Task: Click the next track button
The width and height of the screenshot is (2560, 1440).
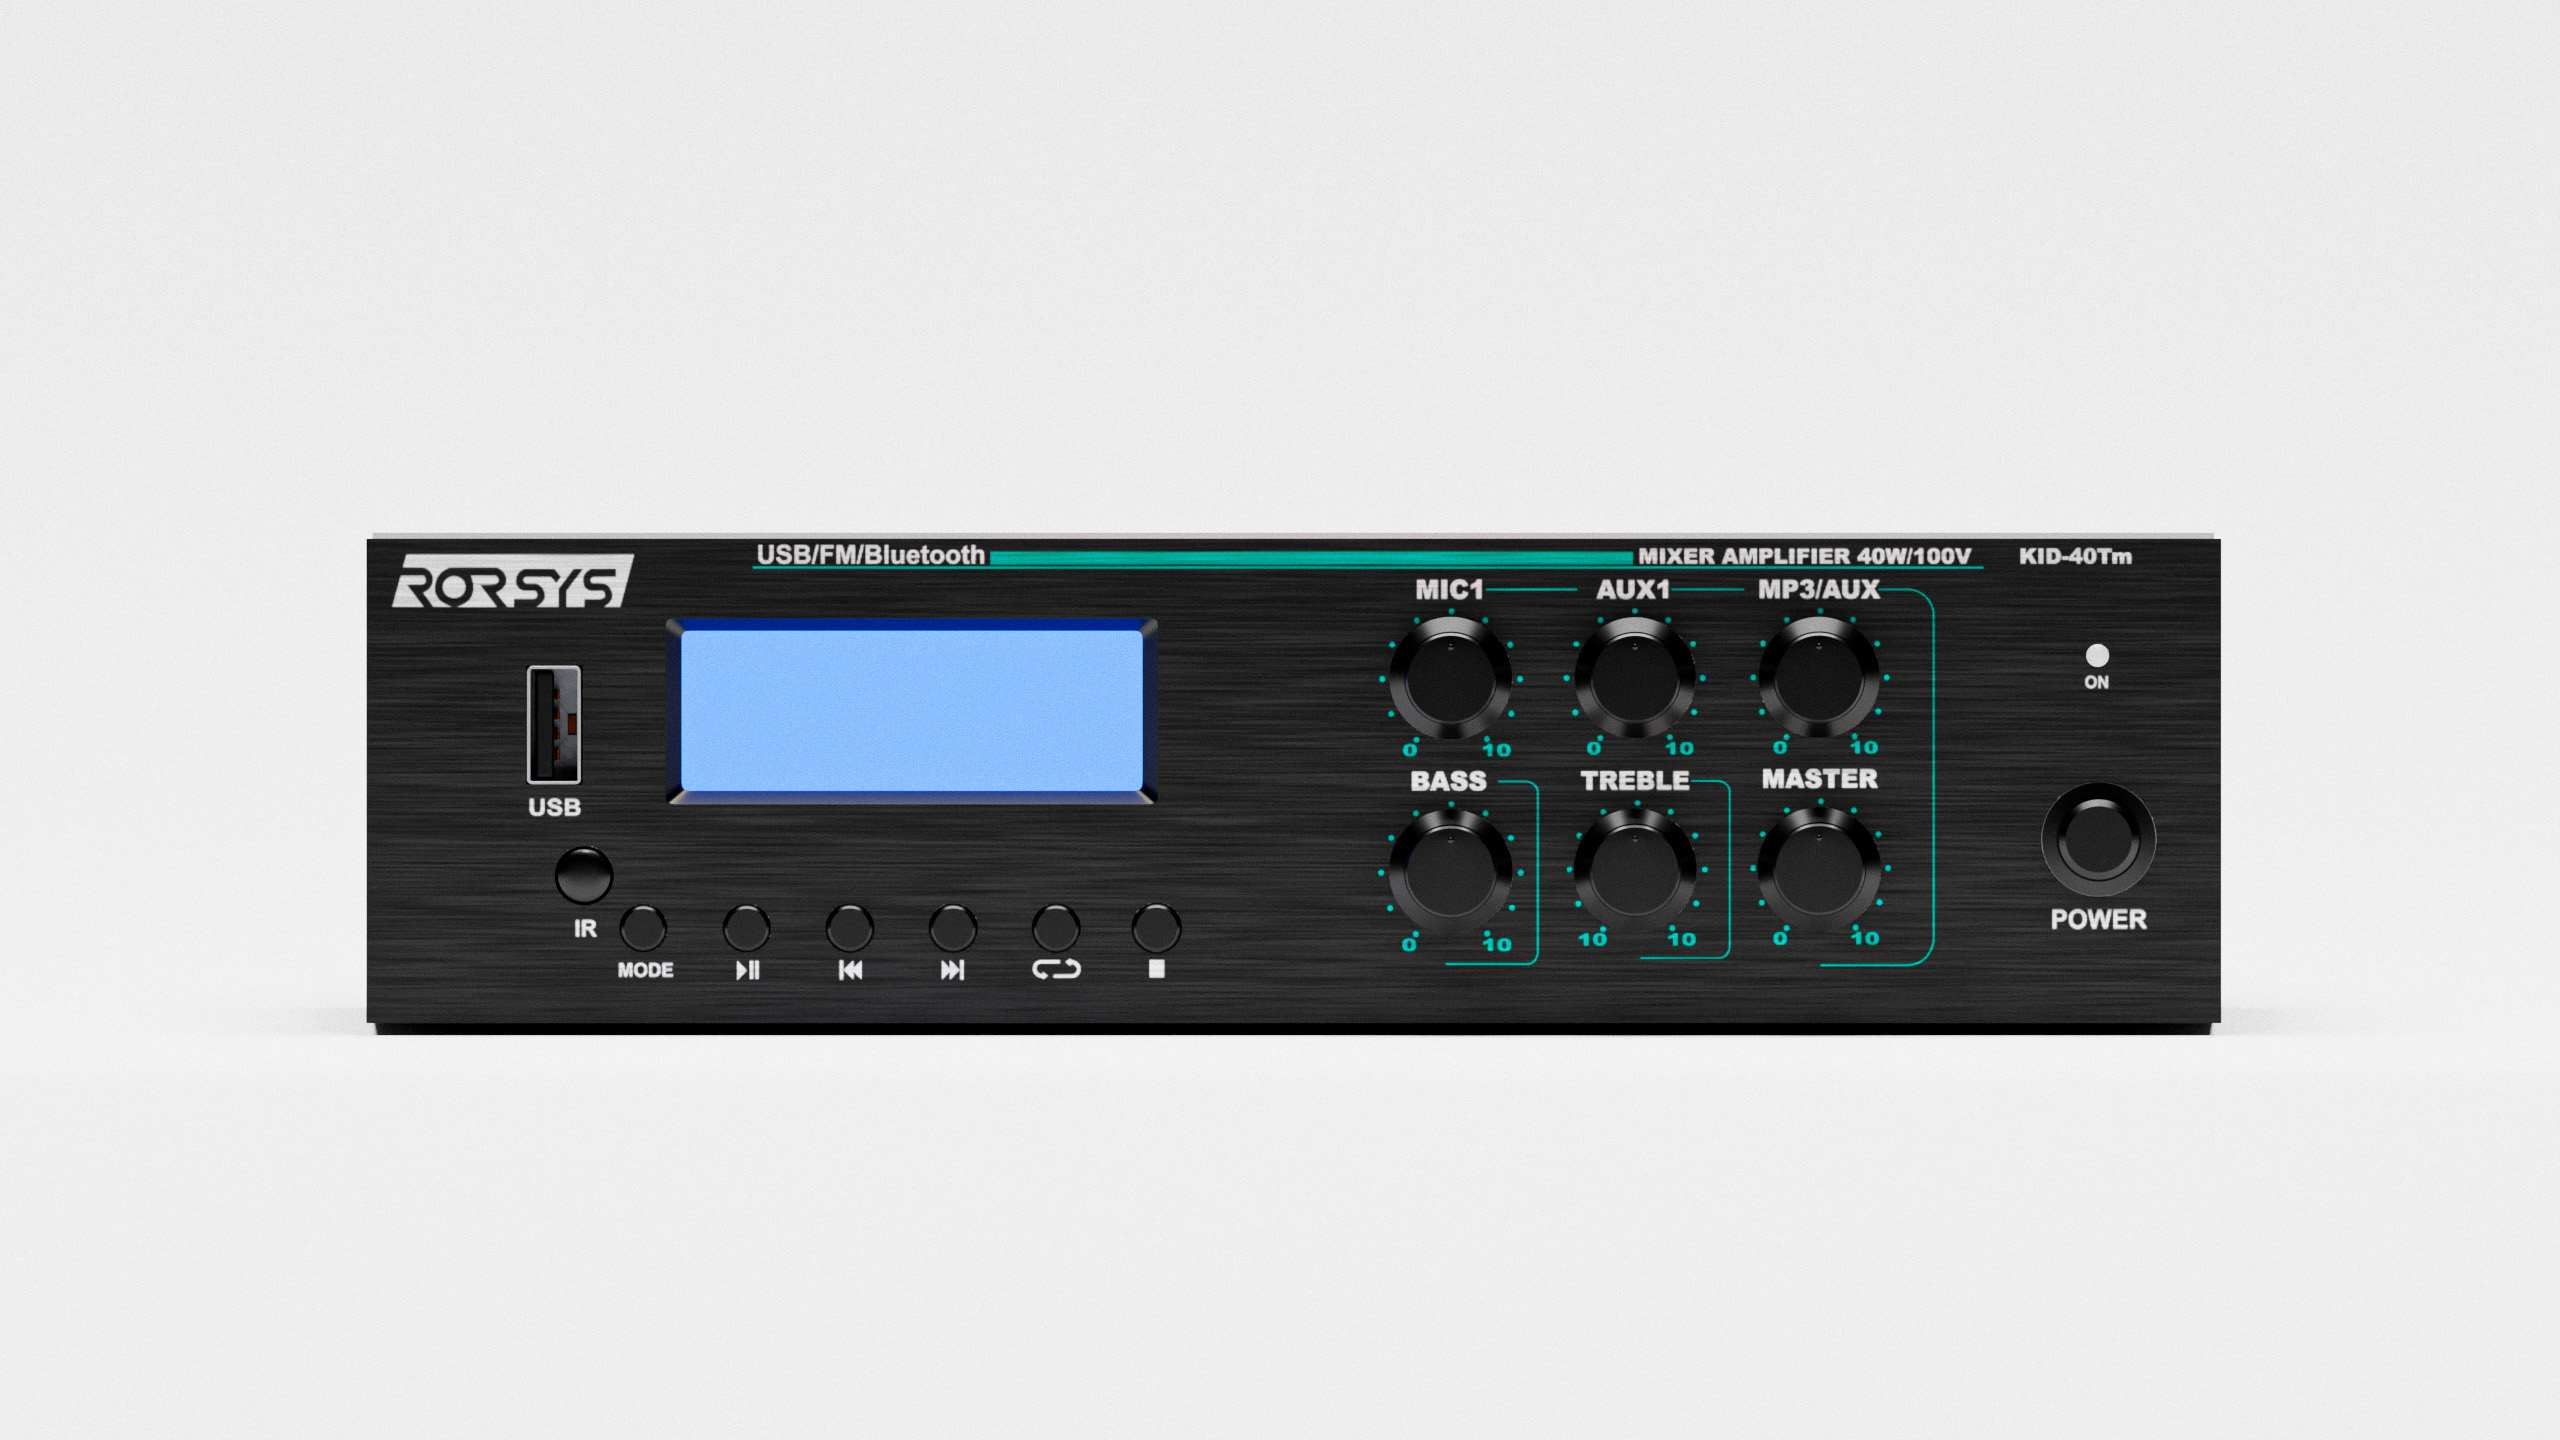Action: 952,928
